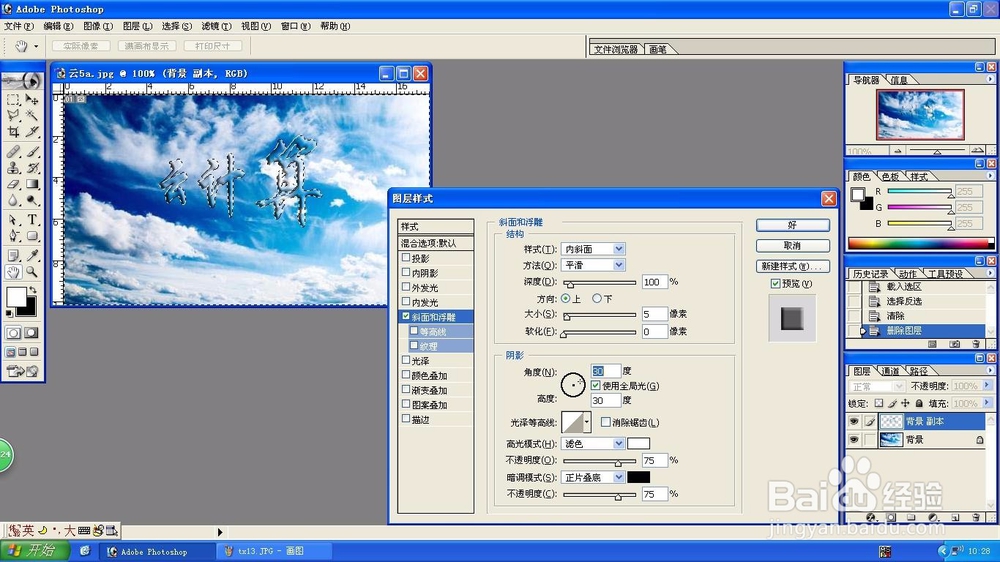
Task: Select the Eyedropper tool
Action: pyautogui.click(x=32, y=256)
